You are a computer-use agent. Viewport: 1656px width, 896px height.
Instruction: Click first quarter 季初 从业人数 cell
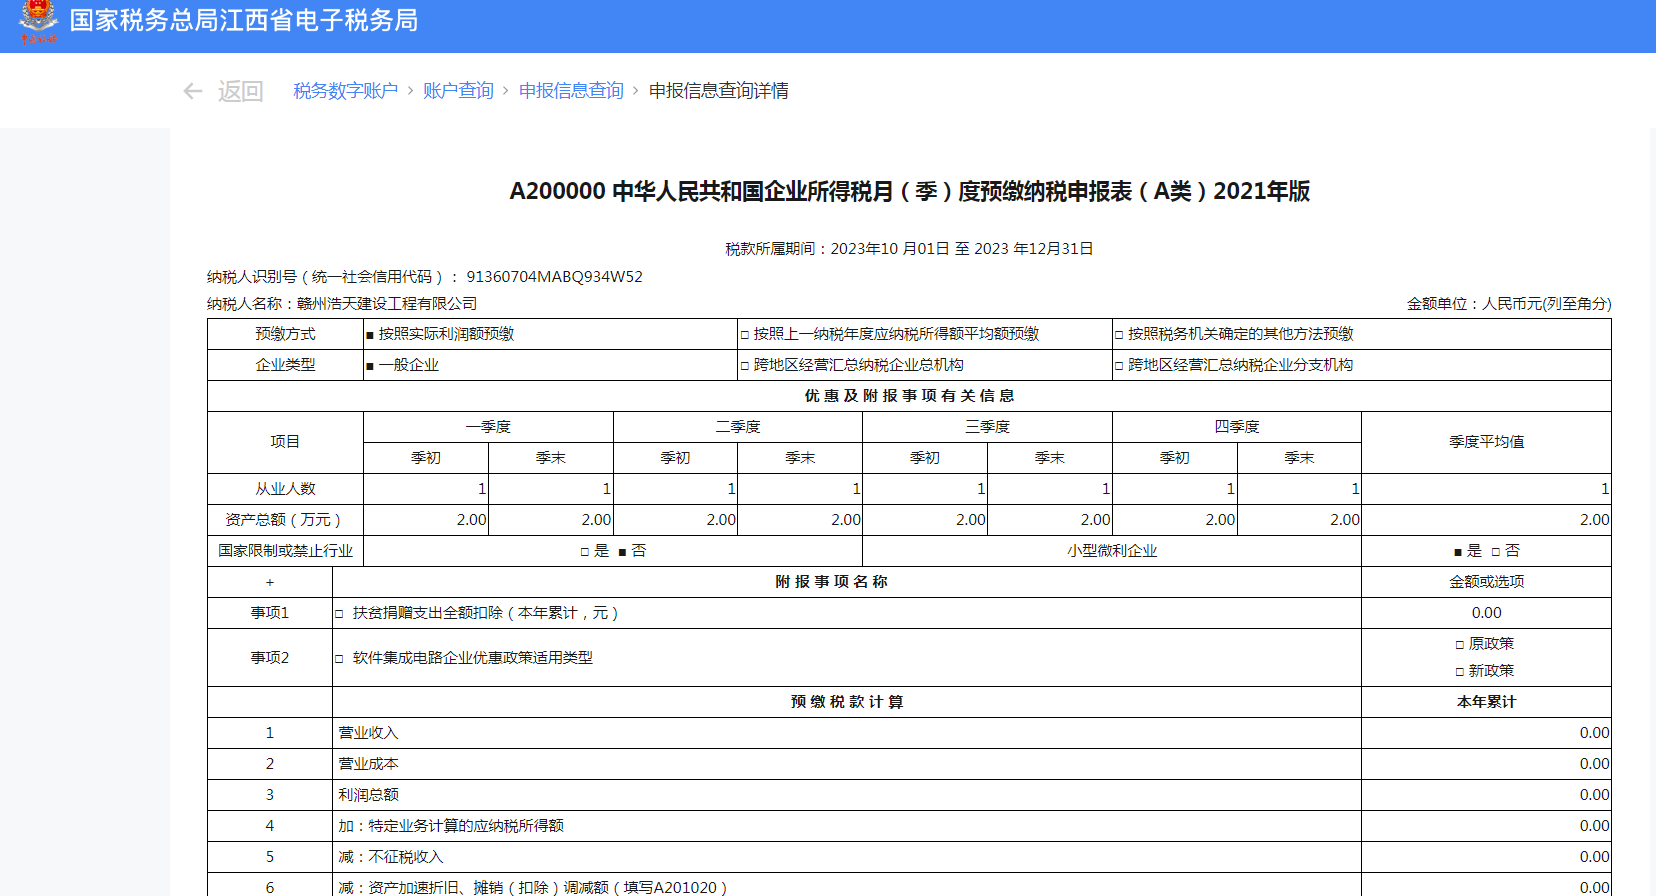pos(426,489)
